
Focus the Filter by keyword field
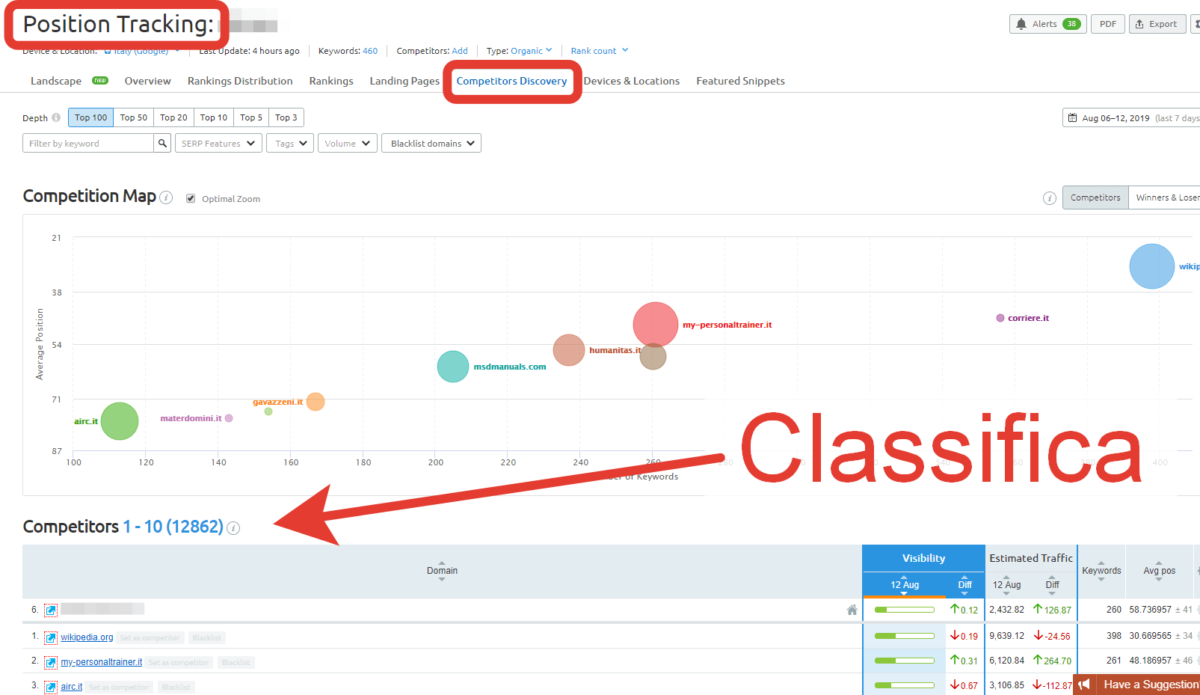(88, 143)
